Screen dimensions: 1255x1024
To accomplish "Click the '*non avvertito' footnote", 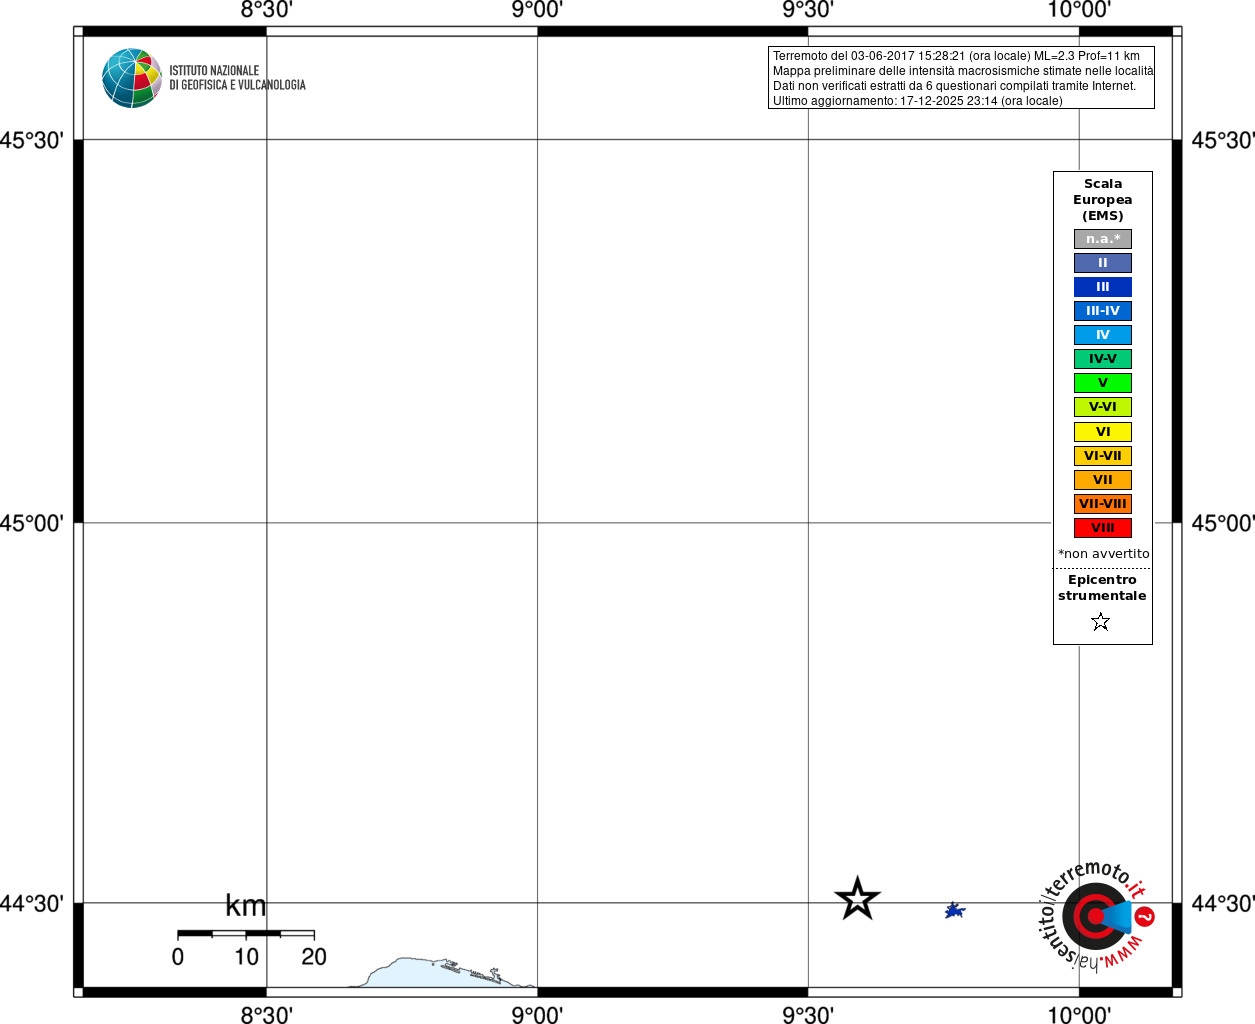I will [x=1104, y=554].
